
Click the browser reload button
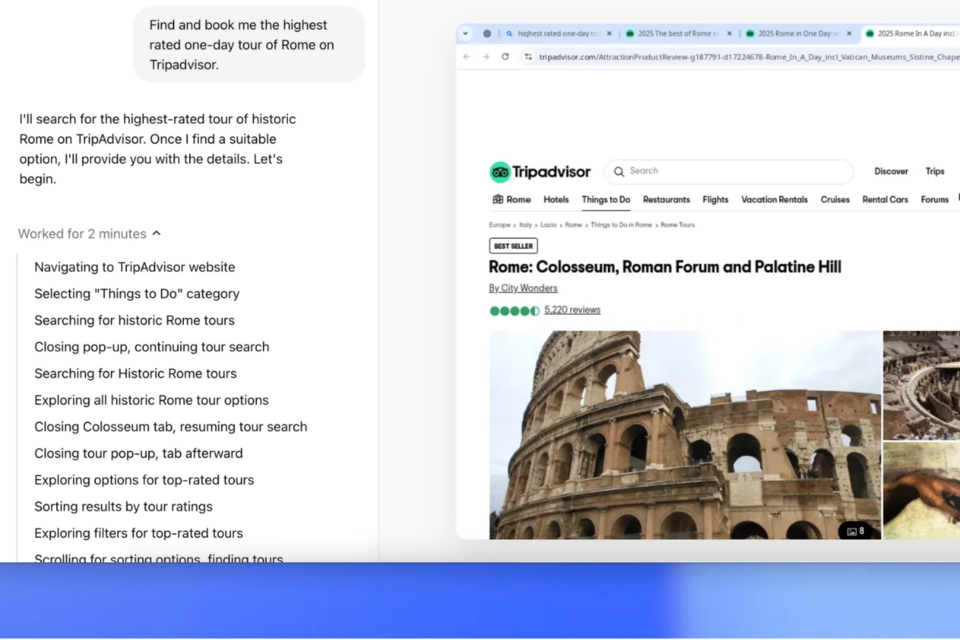click(x=505, y=57)
